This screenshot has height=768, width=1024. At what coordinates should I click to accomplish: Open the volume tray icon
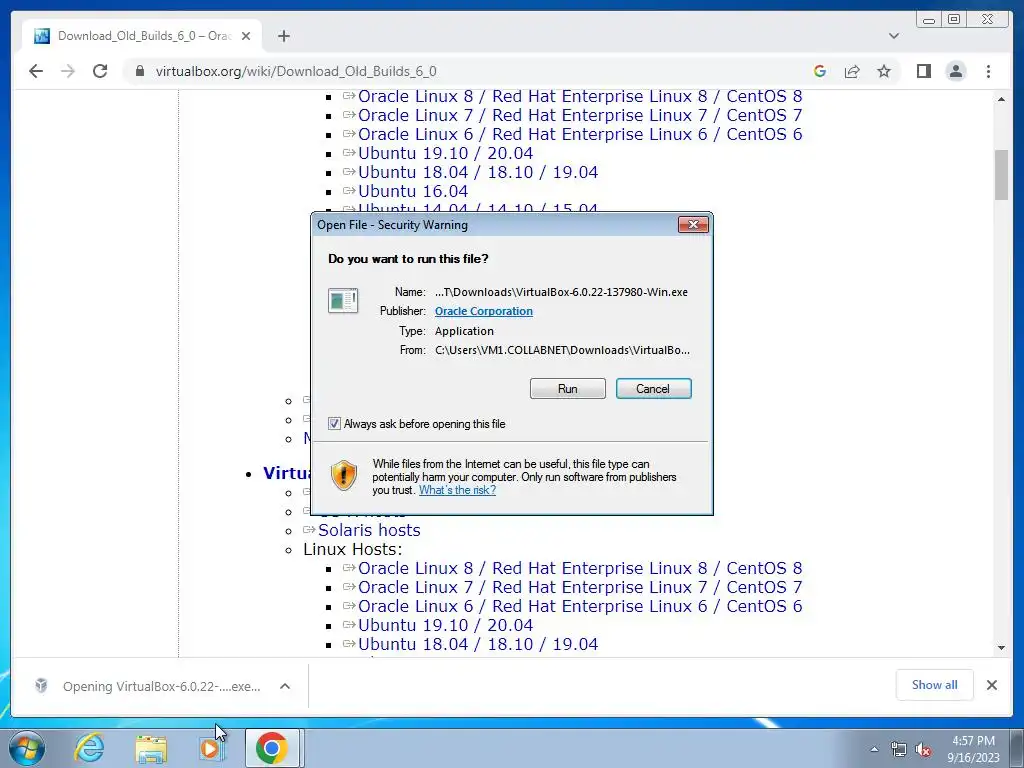pos(923,749)
